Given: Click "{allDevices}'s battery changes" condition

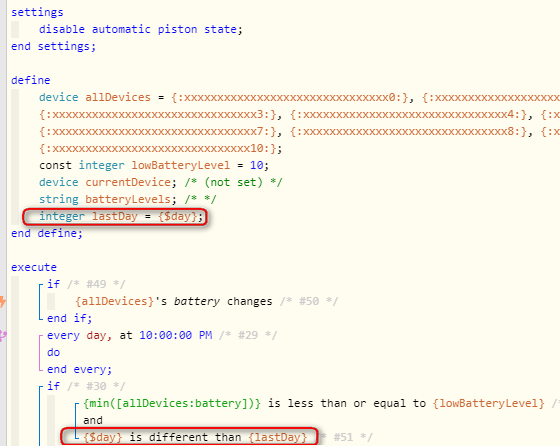Looking at the screenshot, I should 174,301.
